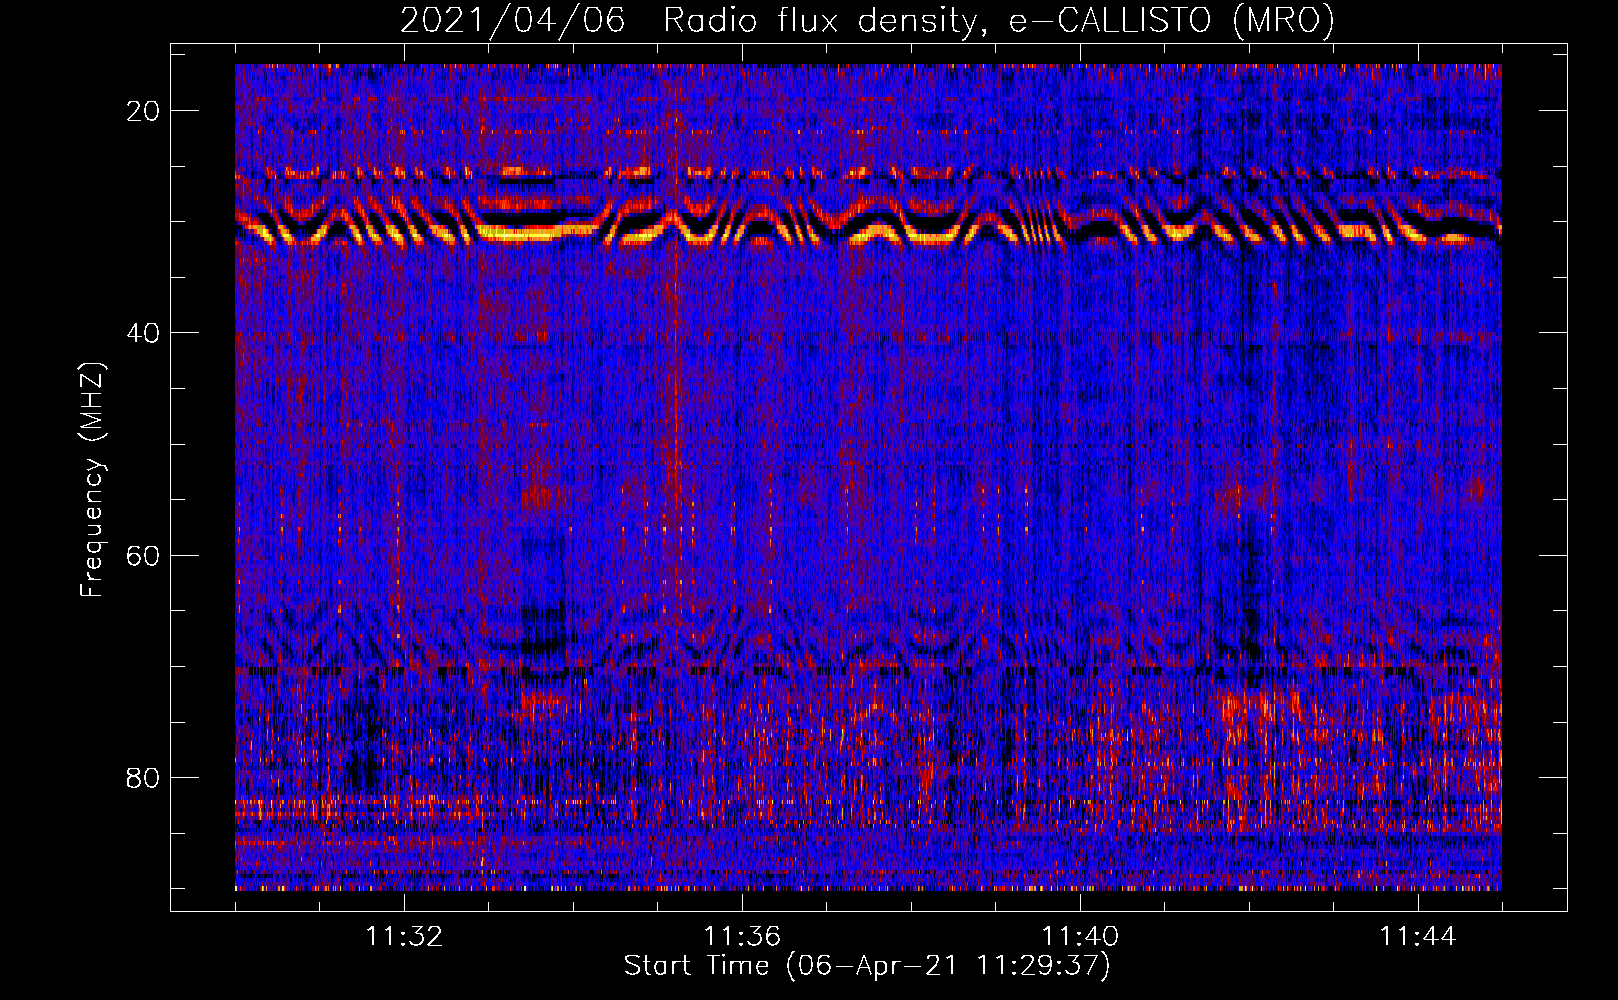The width and height of the screenshot is (1618, 1000).
Task: Click the '11:36' time tick label
Action: [x=742, y=937]
